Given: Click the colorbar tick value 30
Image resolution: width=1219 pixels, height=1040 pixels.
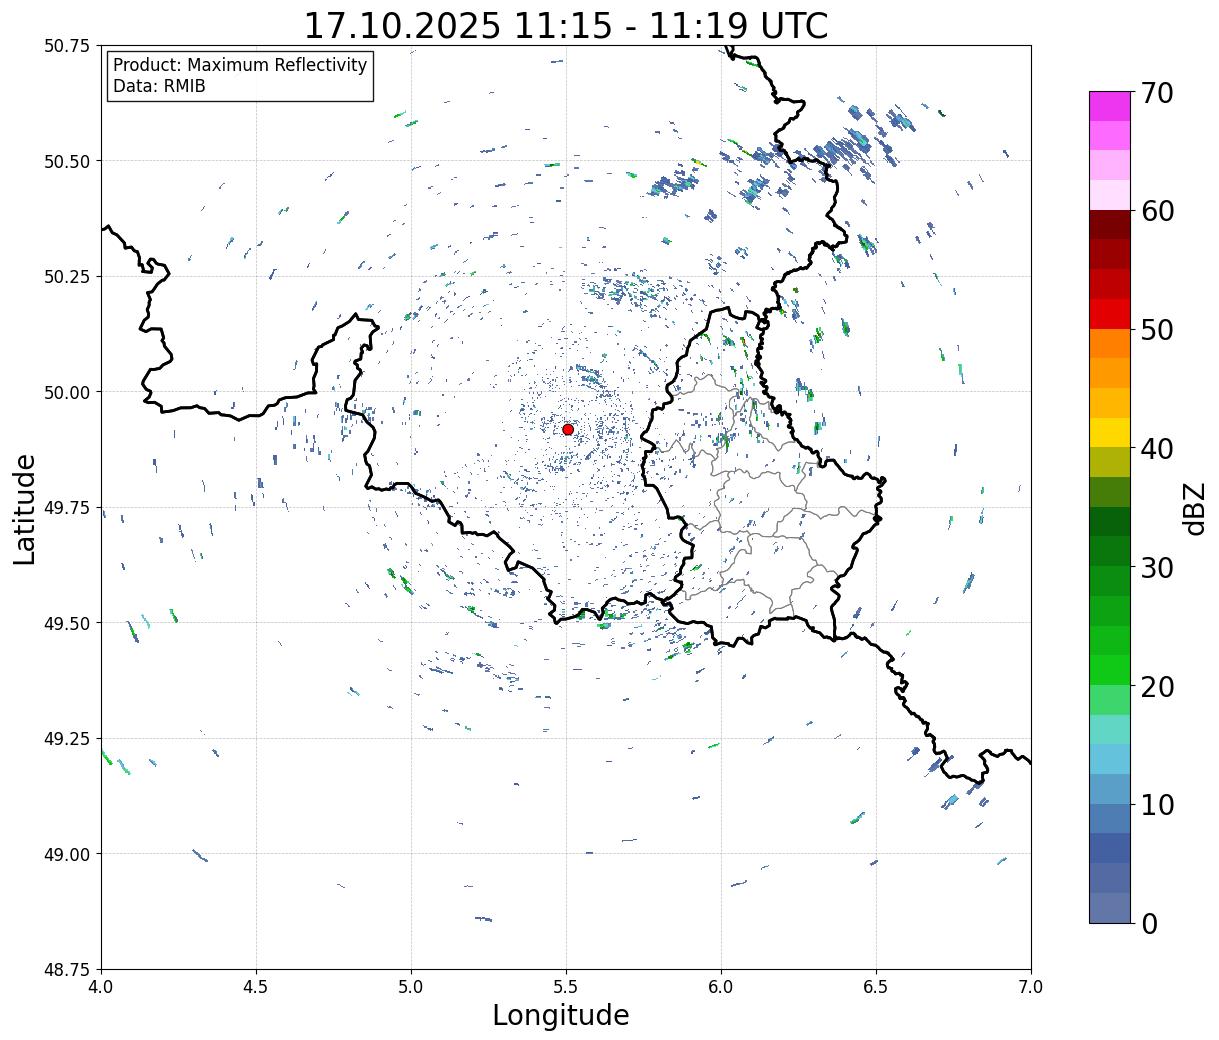Looking at the screenshot, I should [1156, 568].
